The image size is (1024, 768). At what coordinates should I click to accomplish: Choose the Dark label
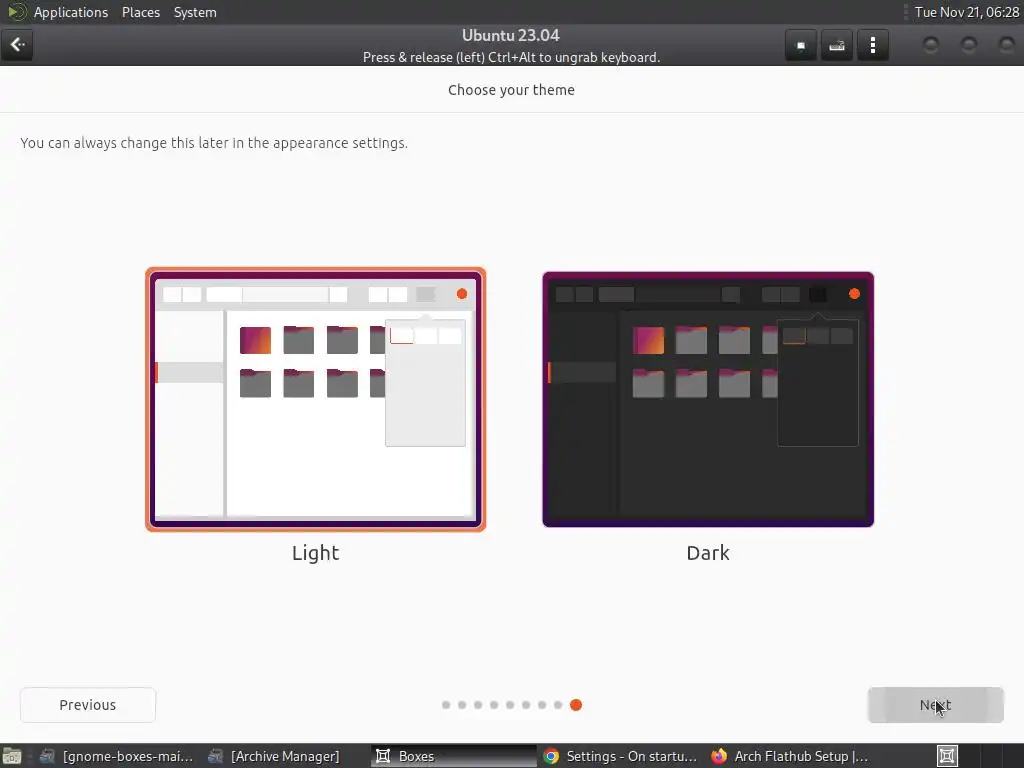[x=708, y=553]
